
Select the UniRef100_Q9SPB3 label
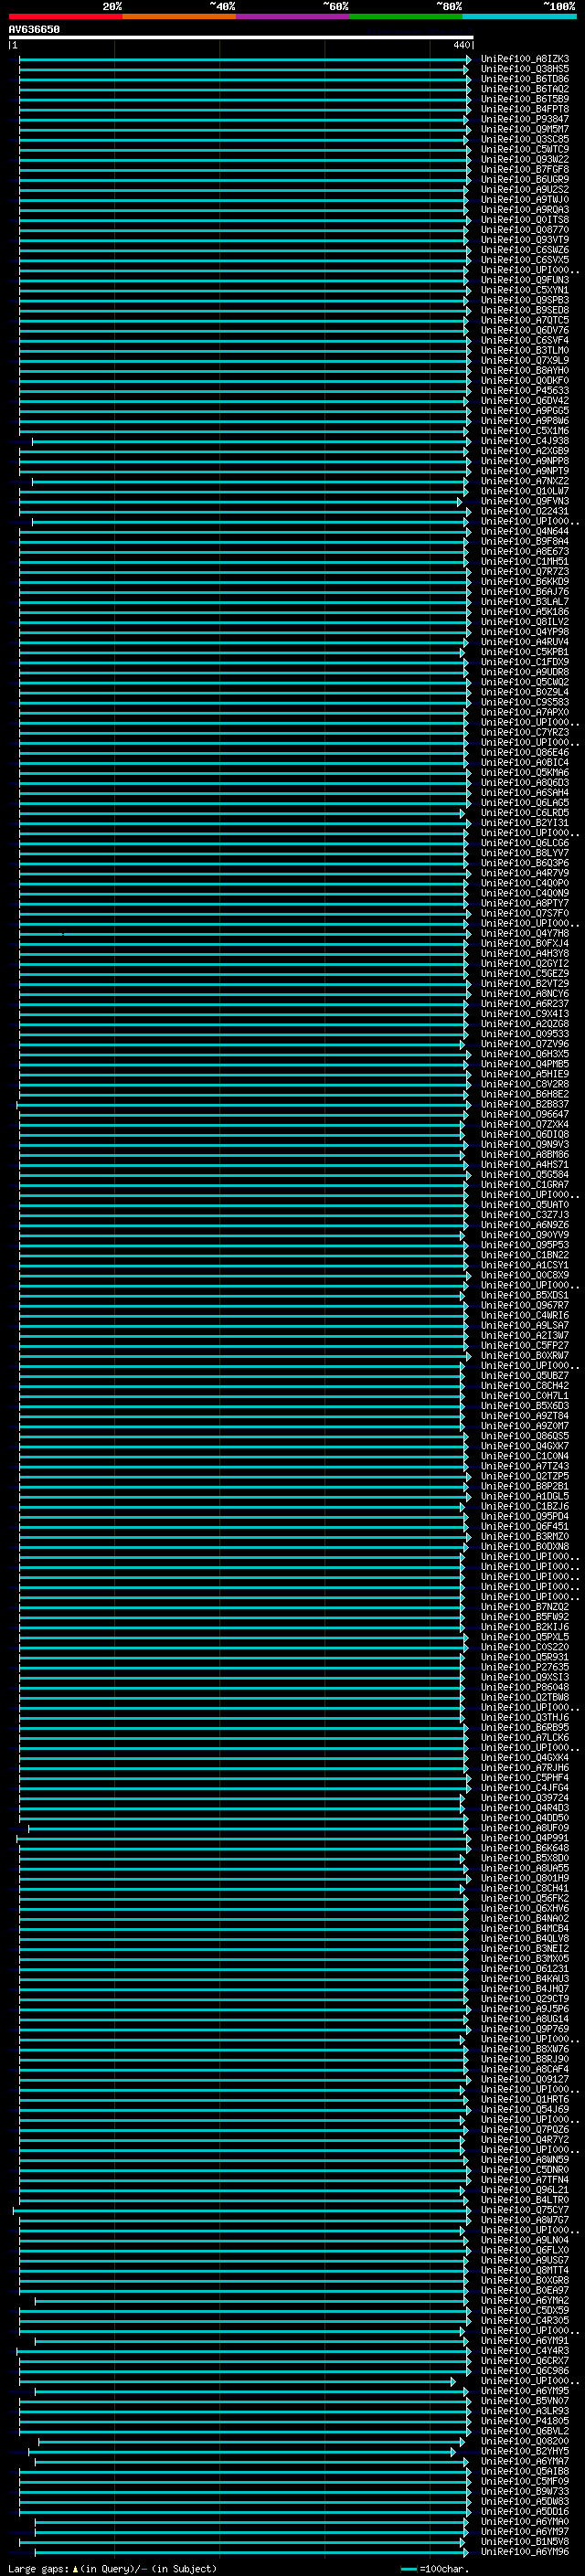pyautogui.click(x=524, y=300)
